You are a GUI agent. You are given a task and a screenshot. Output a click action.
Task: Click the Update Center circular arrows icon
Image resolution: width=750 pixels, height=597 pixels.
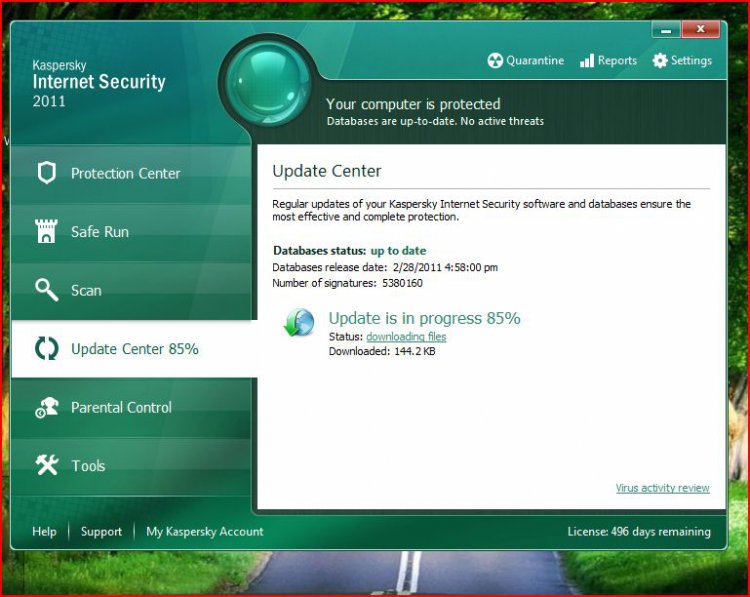46,348
